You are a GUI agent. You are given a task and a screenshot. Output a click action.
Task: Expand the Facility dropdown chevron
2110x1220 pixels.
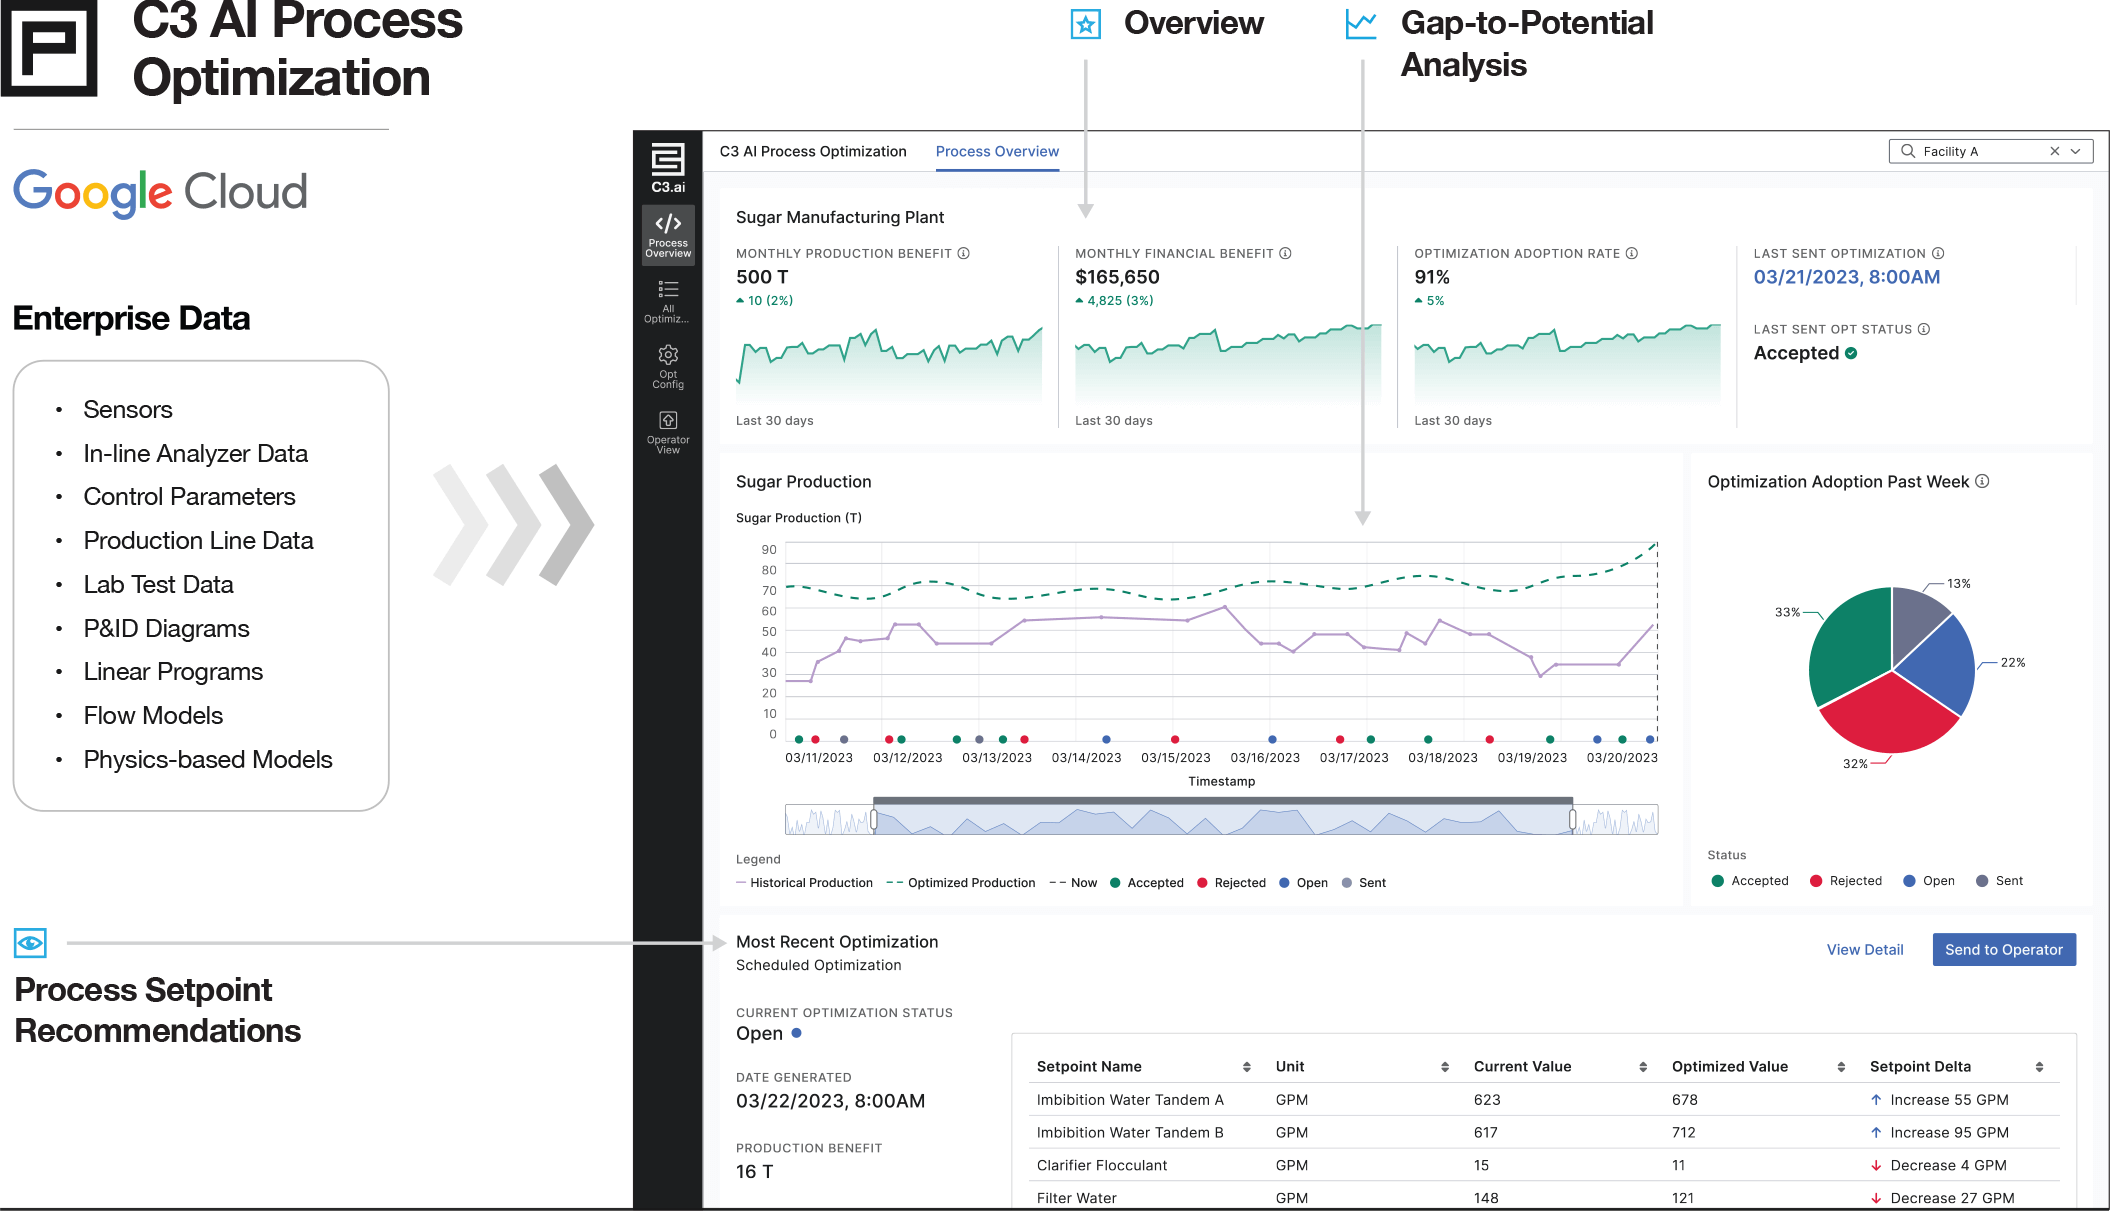[x=2076, y=151]
